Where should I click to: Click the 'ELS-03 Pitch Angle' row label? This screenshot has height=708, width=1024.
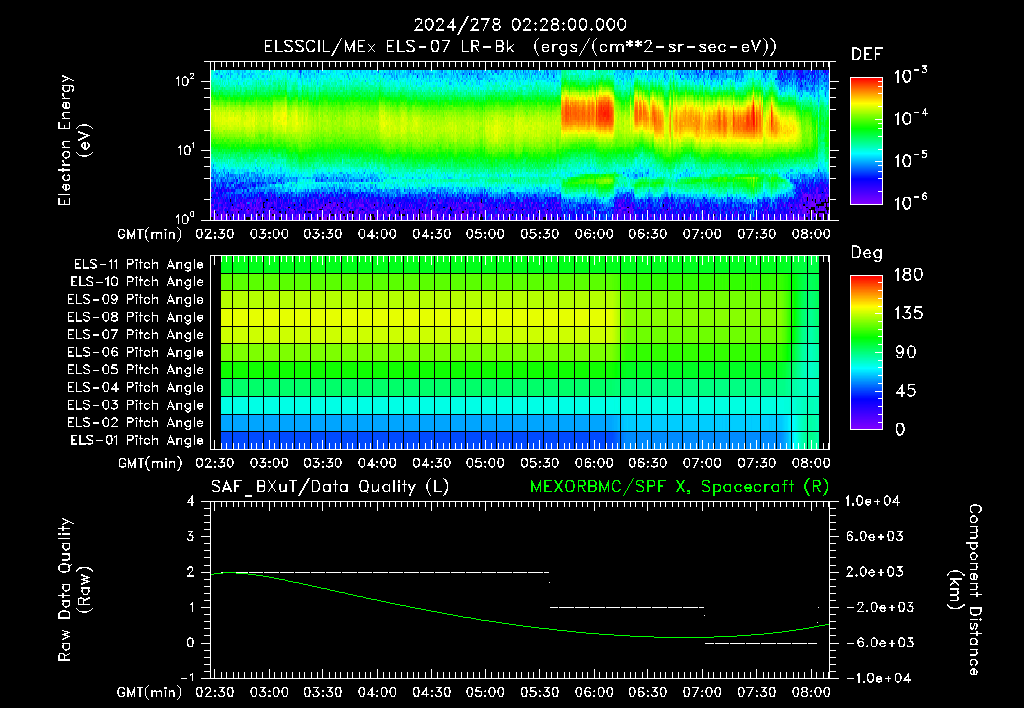[136, 405]
